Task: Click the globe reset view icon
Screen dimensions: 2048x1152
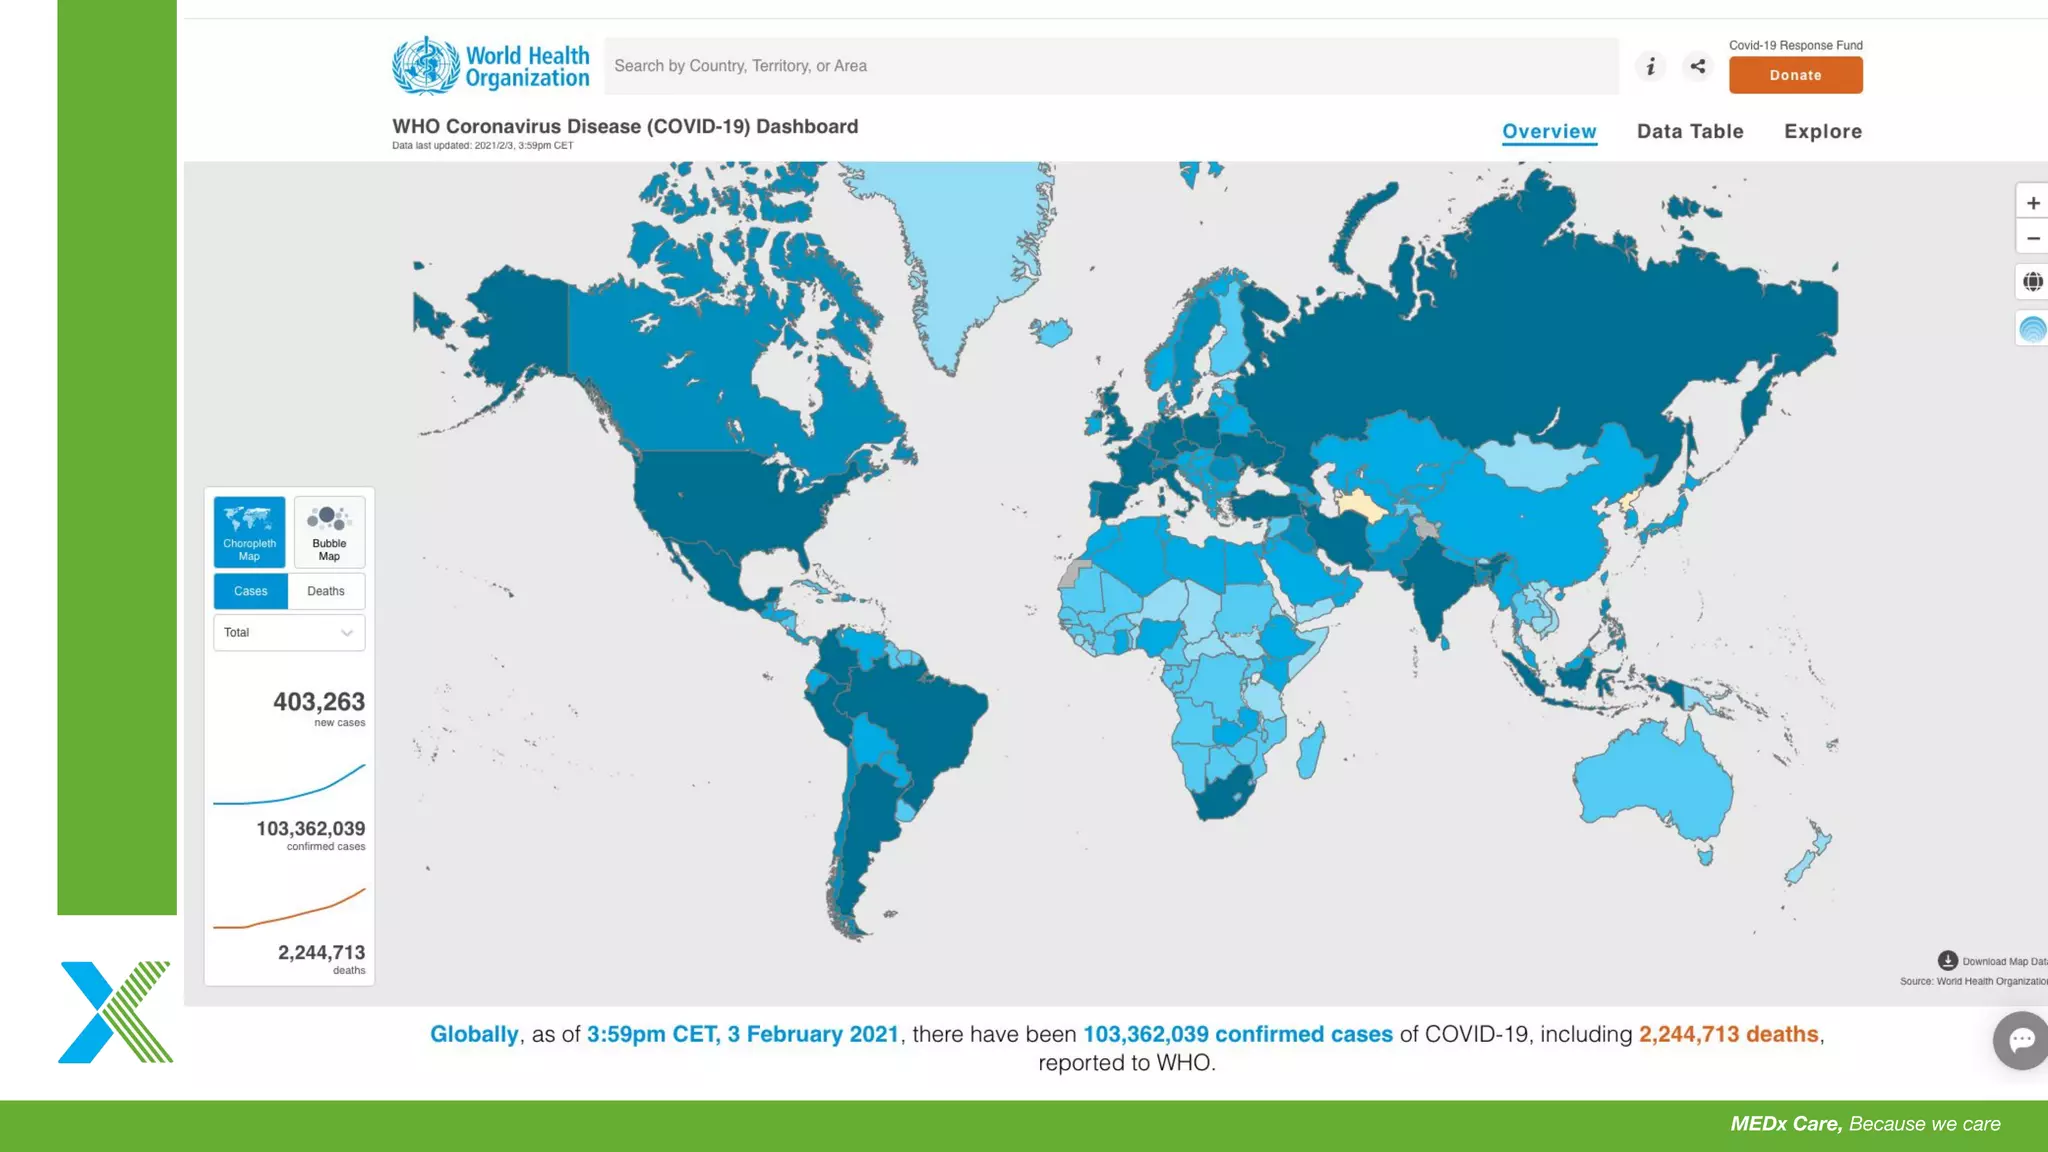Action: click(2032, 282)
